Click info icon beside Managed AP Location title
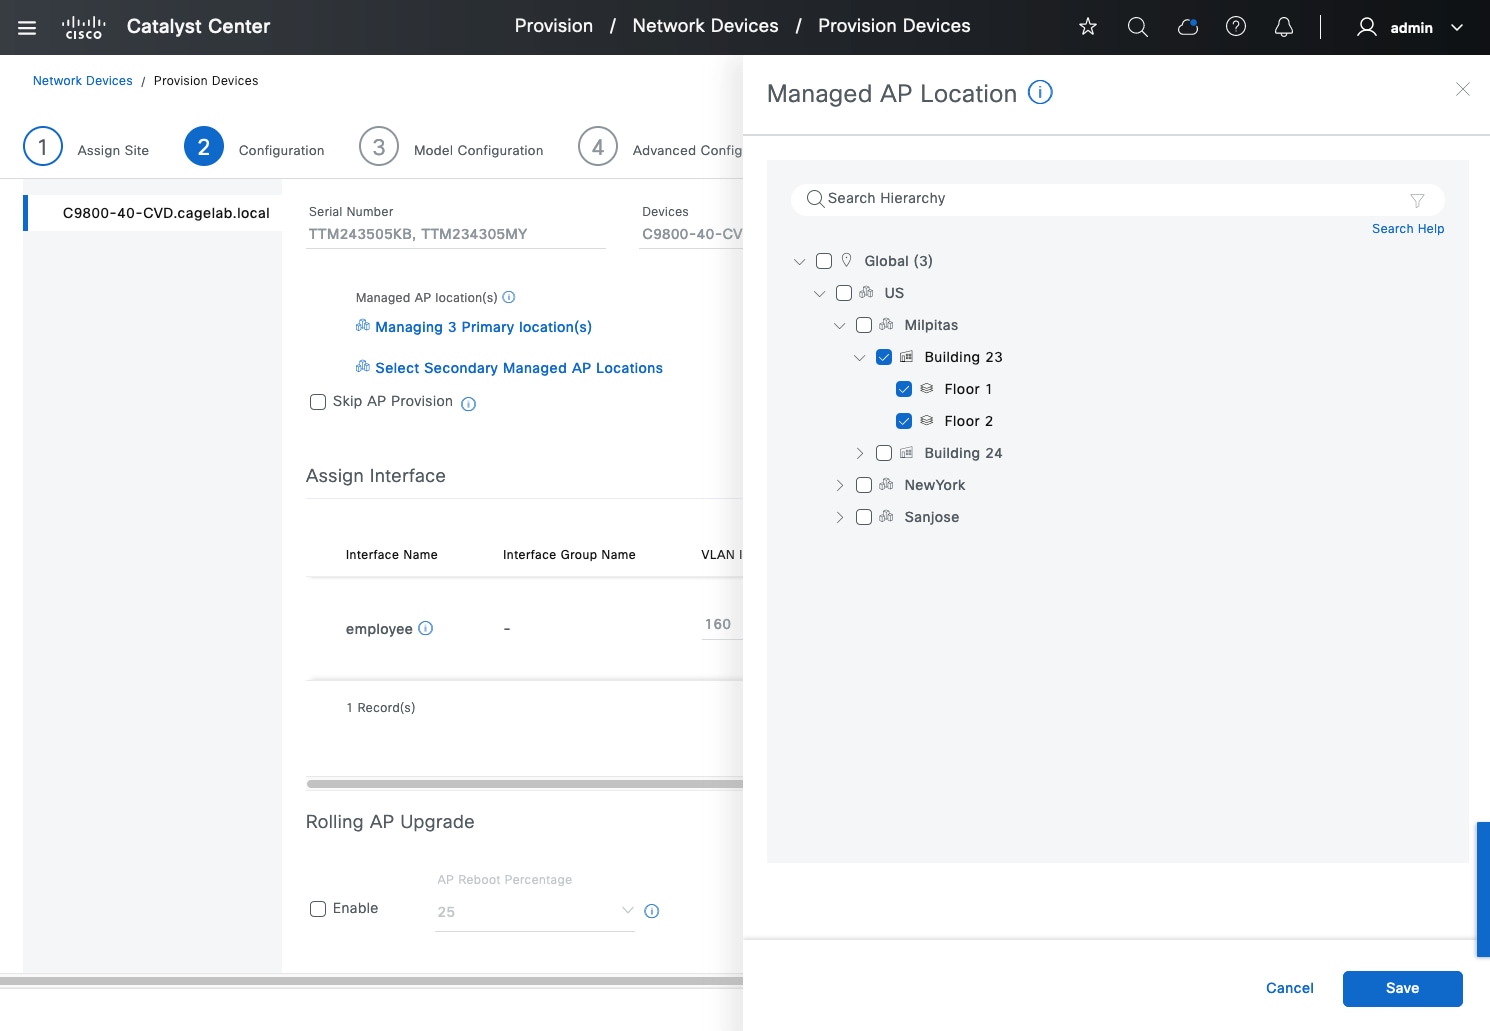 1040,93
